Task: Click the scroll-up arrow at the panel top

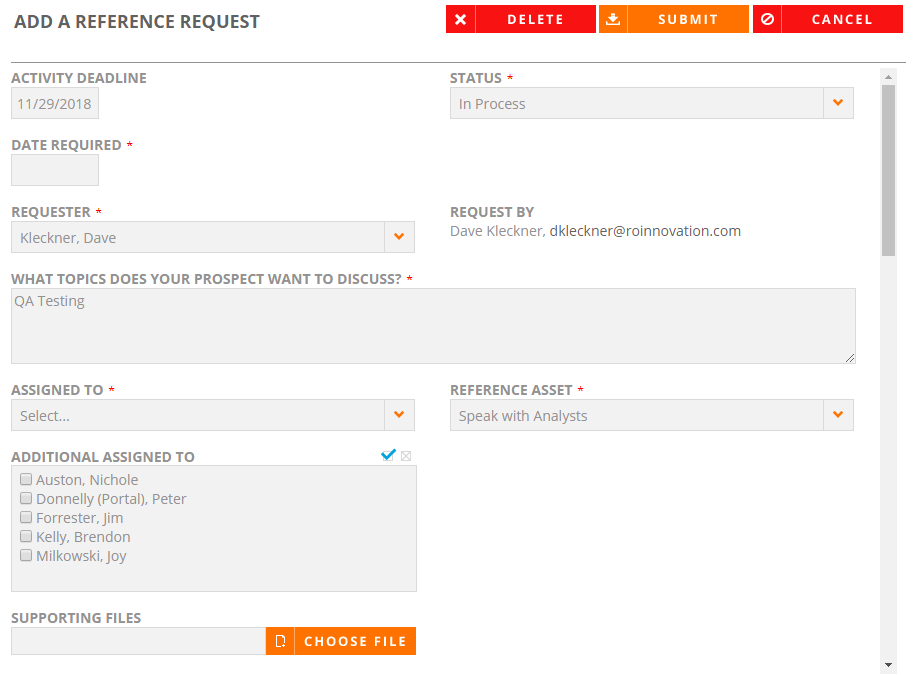Action: [888, 76]
